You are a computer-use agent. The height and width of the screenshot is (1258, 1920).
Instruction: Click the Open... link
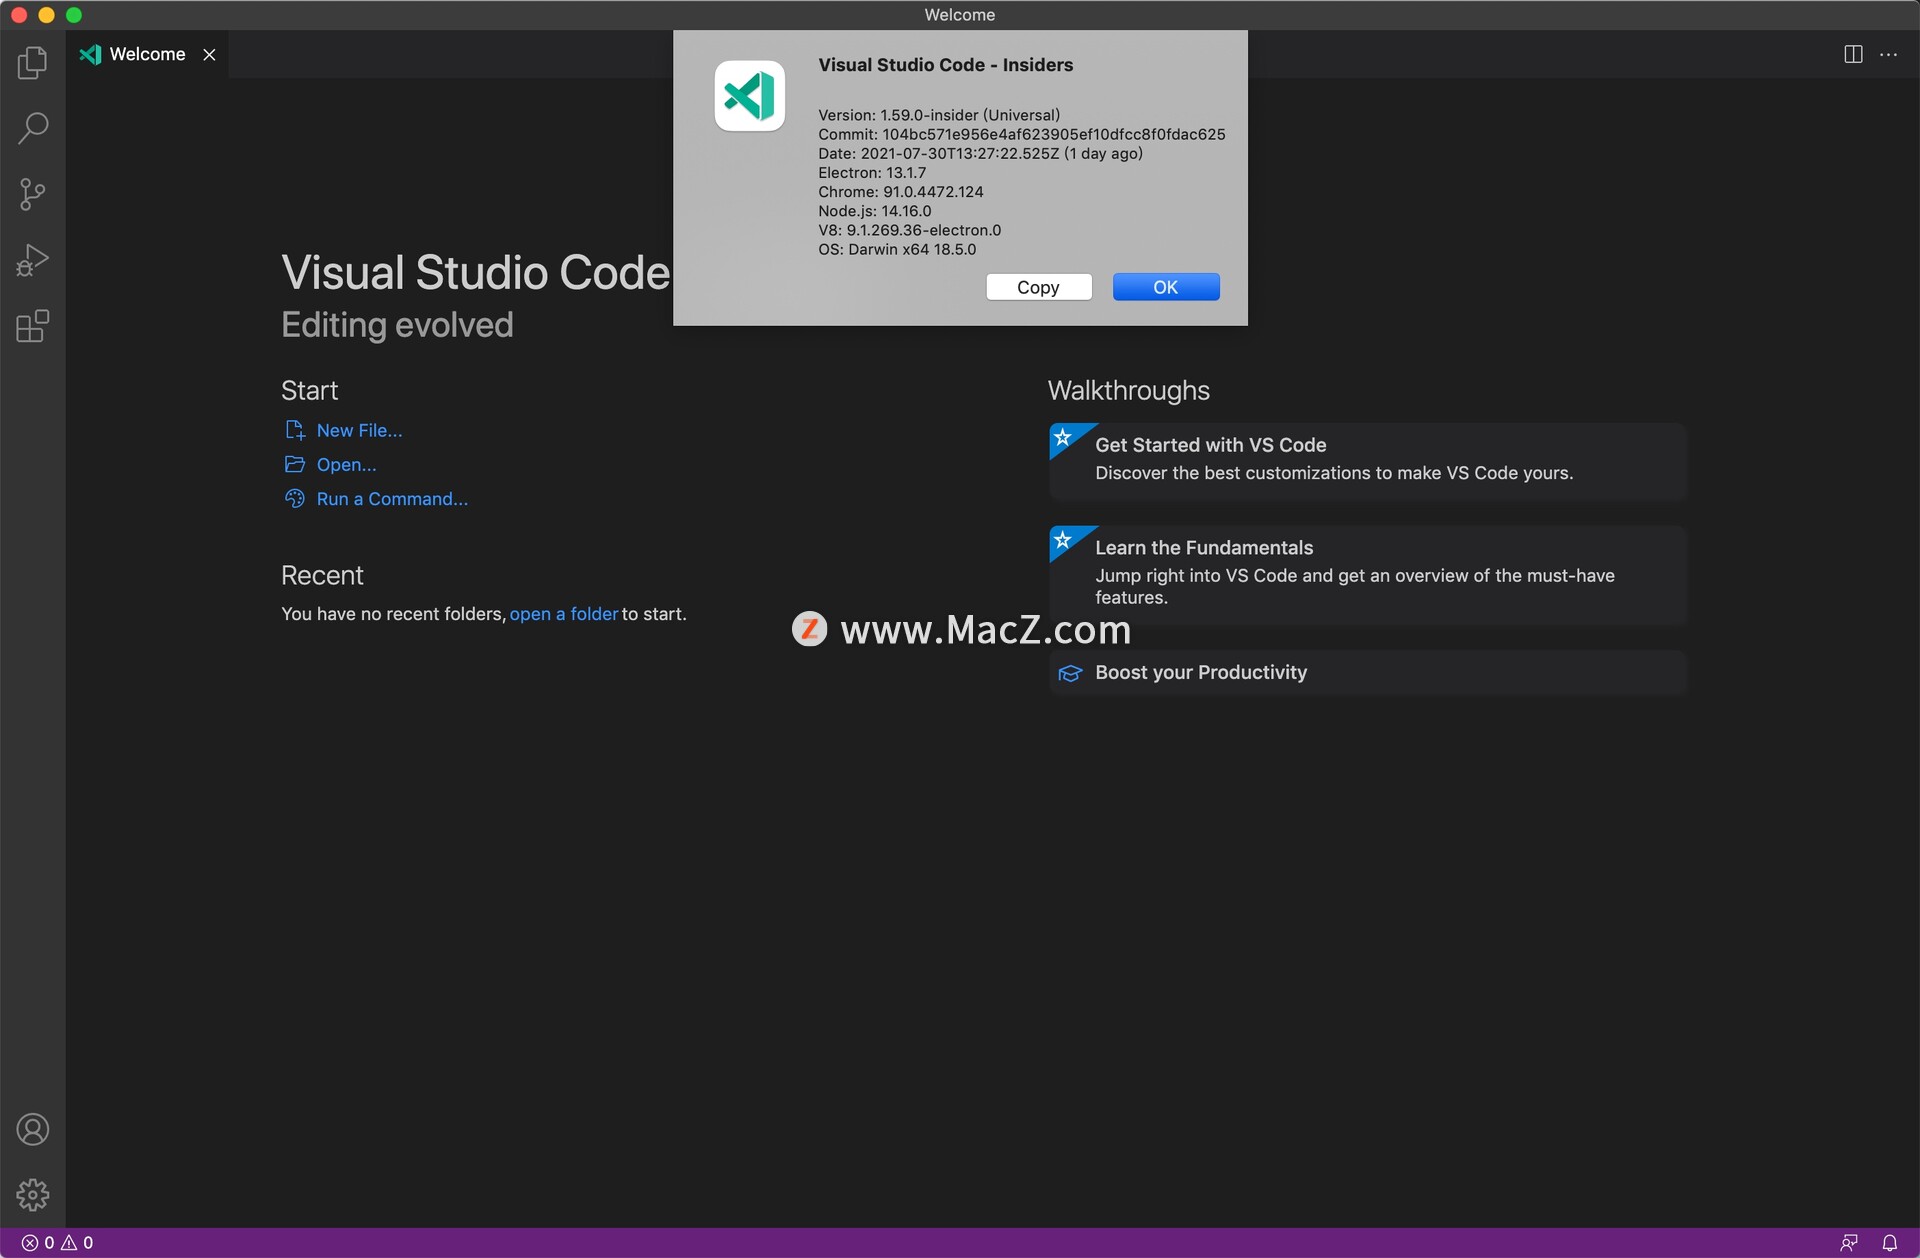pyautogui.click(x=346, y=464)
